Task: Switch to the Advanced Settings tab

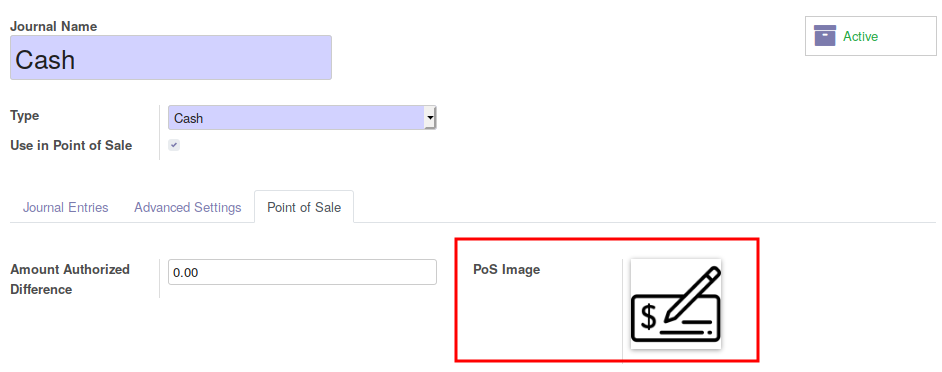Action: point(187,207)
